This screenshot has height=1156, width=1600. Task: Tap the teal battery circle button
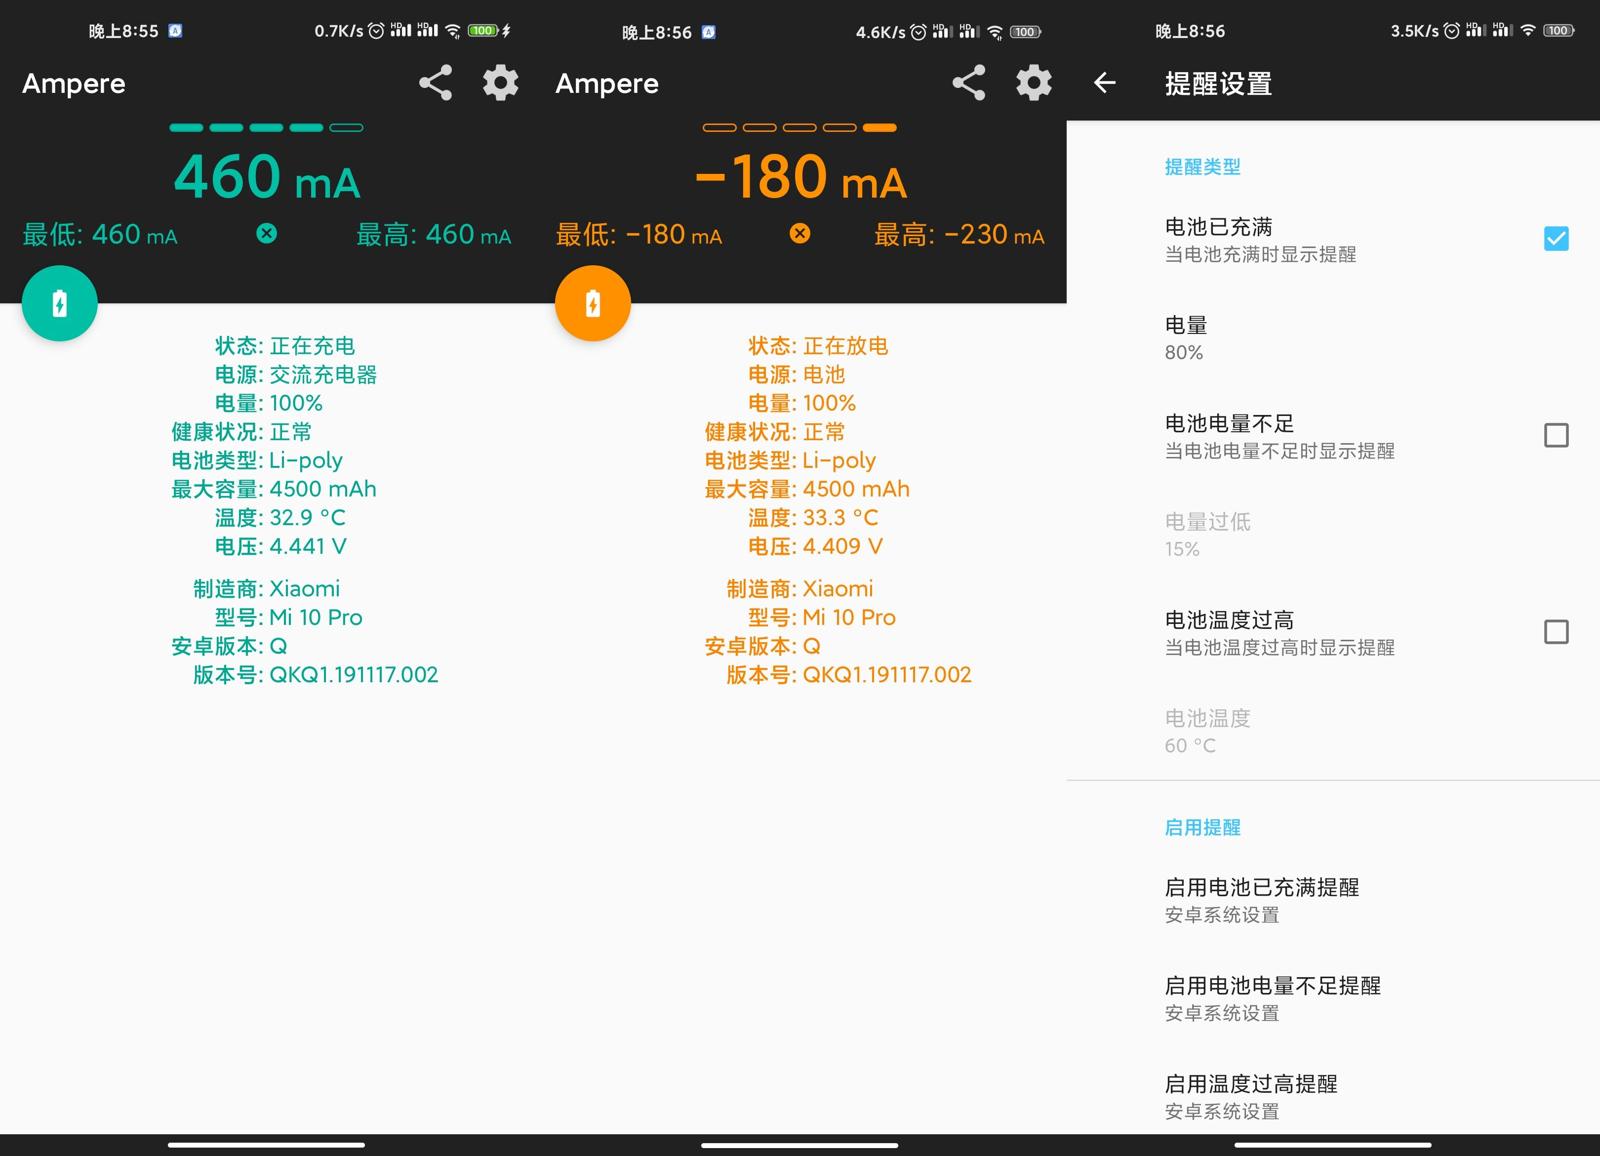(x=59, y=303)
